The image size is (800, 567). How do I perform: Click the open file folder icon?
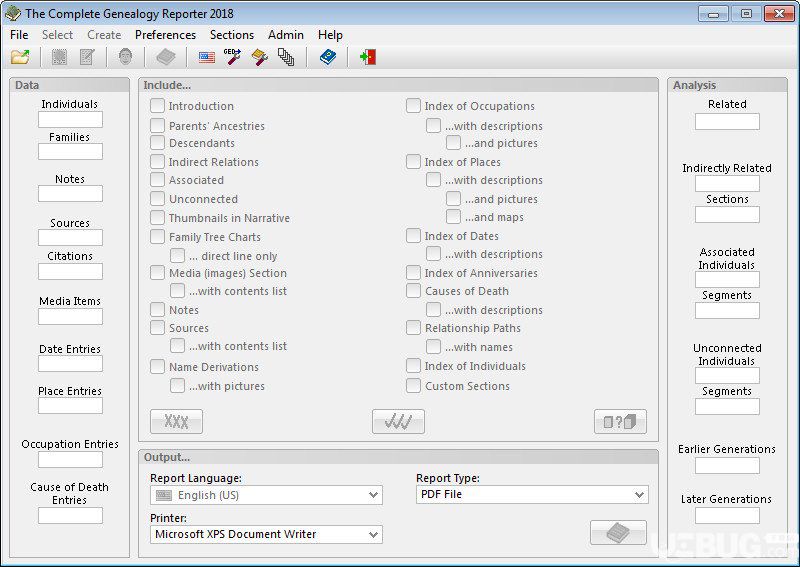click(x=20, y=57)
